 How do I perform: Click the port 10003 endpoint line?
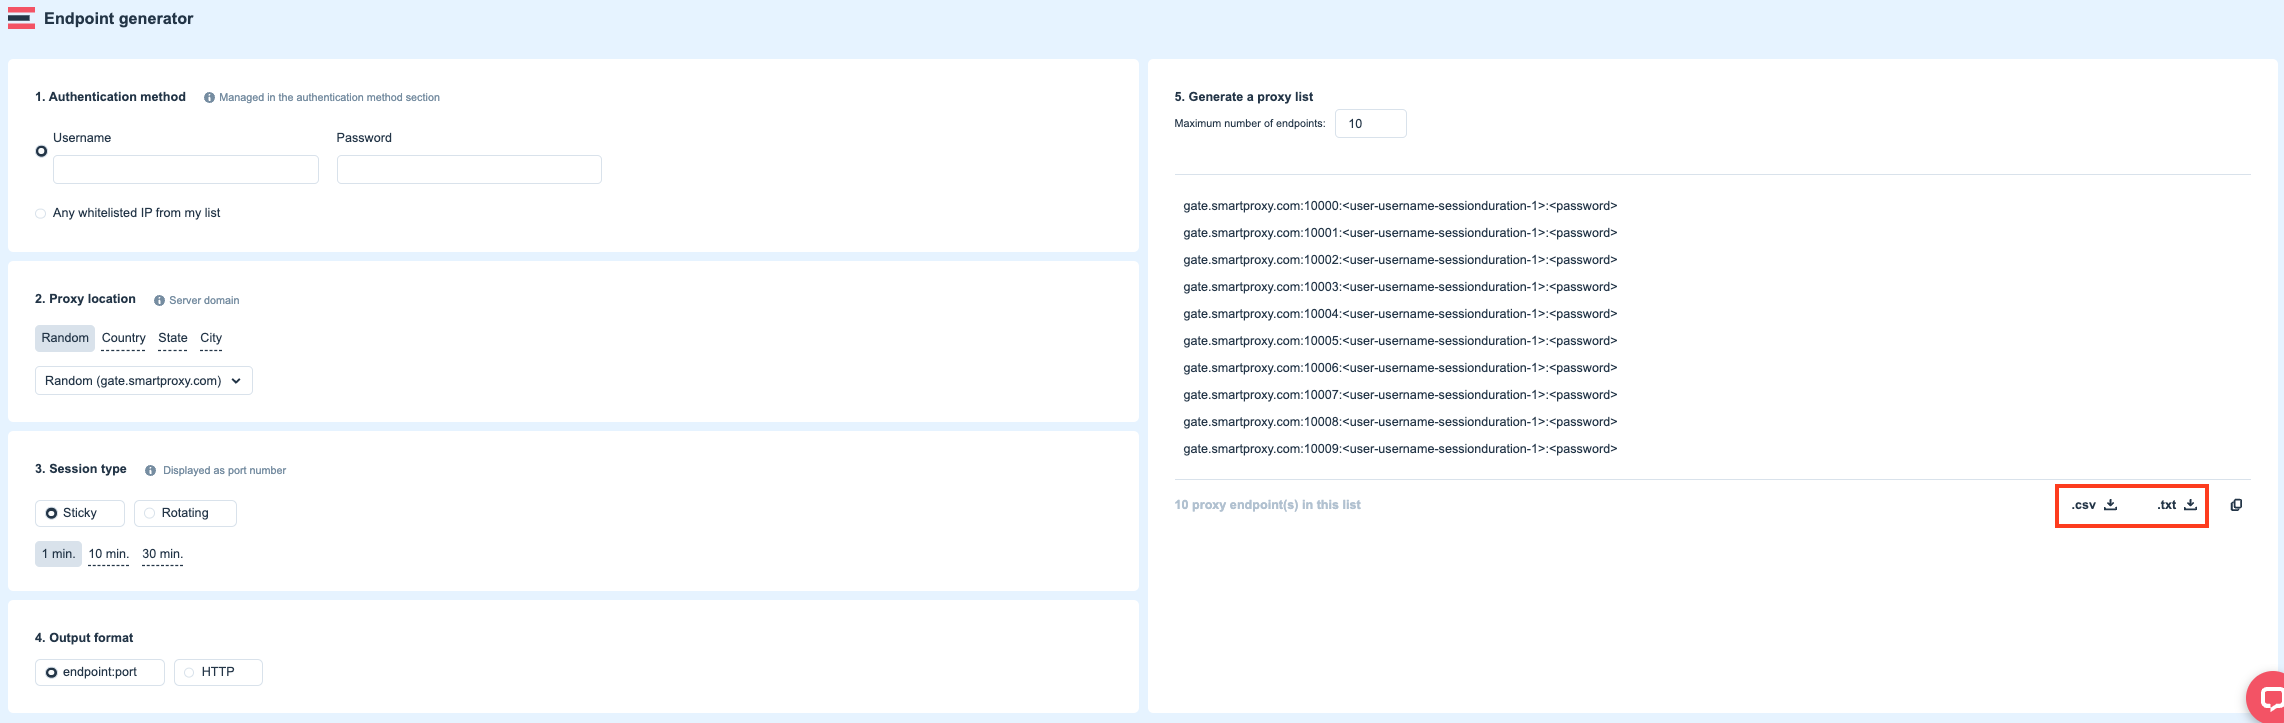pos(1400,287)
